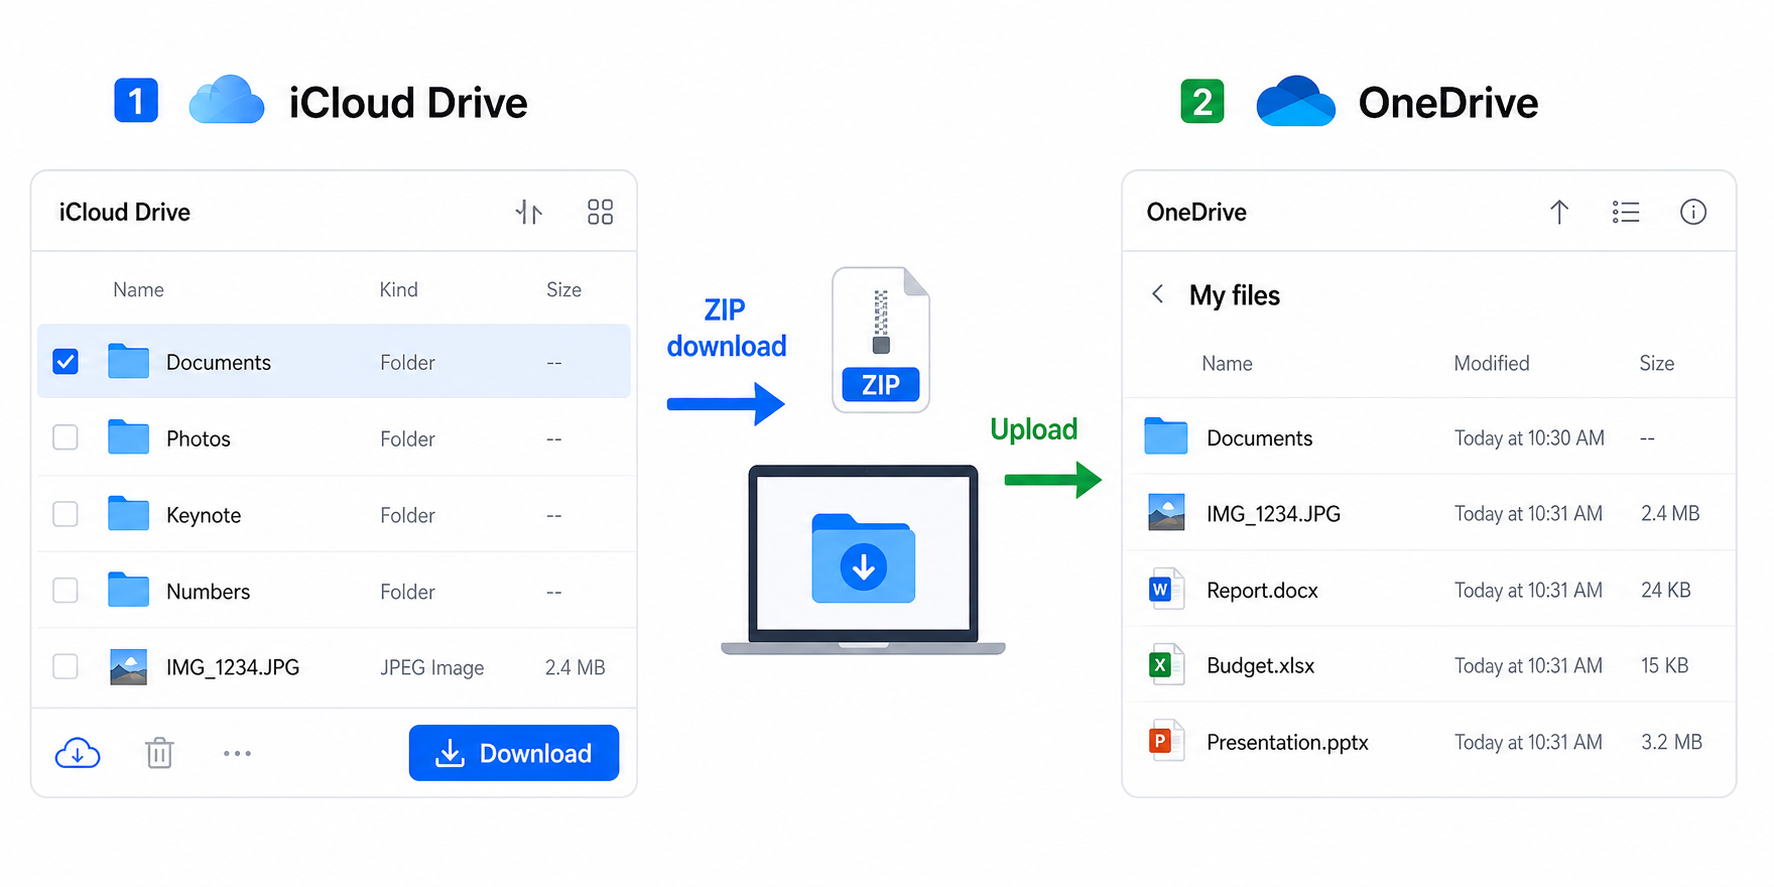Click the trash delete icon in iCloud Drive
This screenshot has width=1774, height=887.
159,753
